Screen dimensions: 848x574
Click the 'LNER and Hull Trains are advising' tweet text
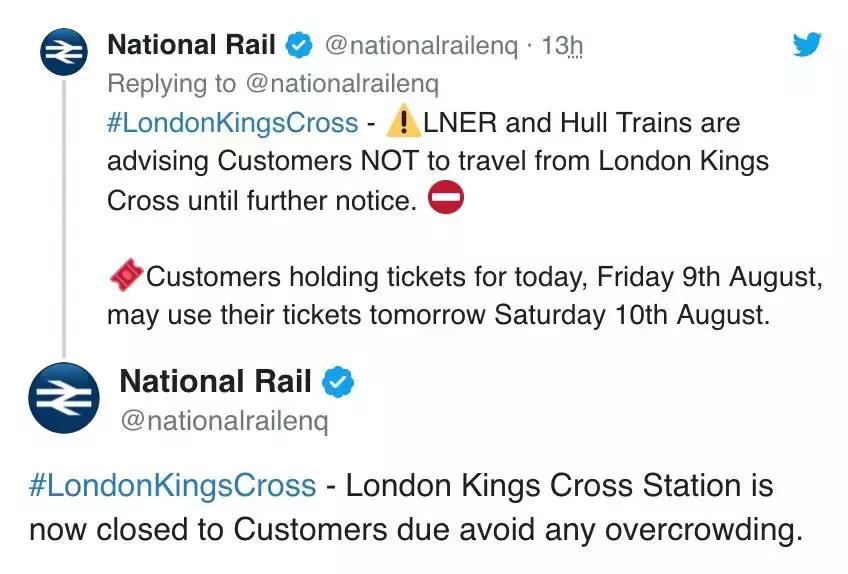(440, 161)
